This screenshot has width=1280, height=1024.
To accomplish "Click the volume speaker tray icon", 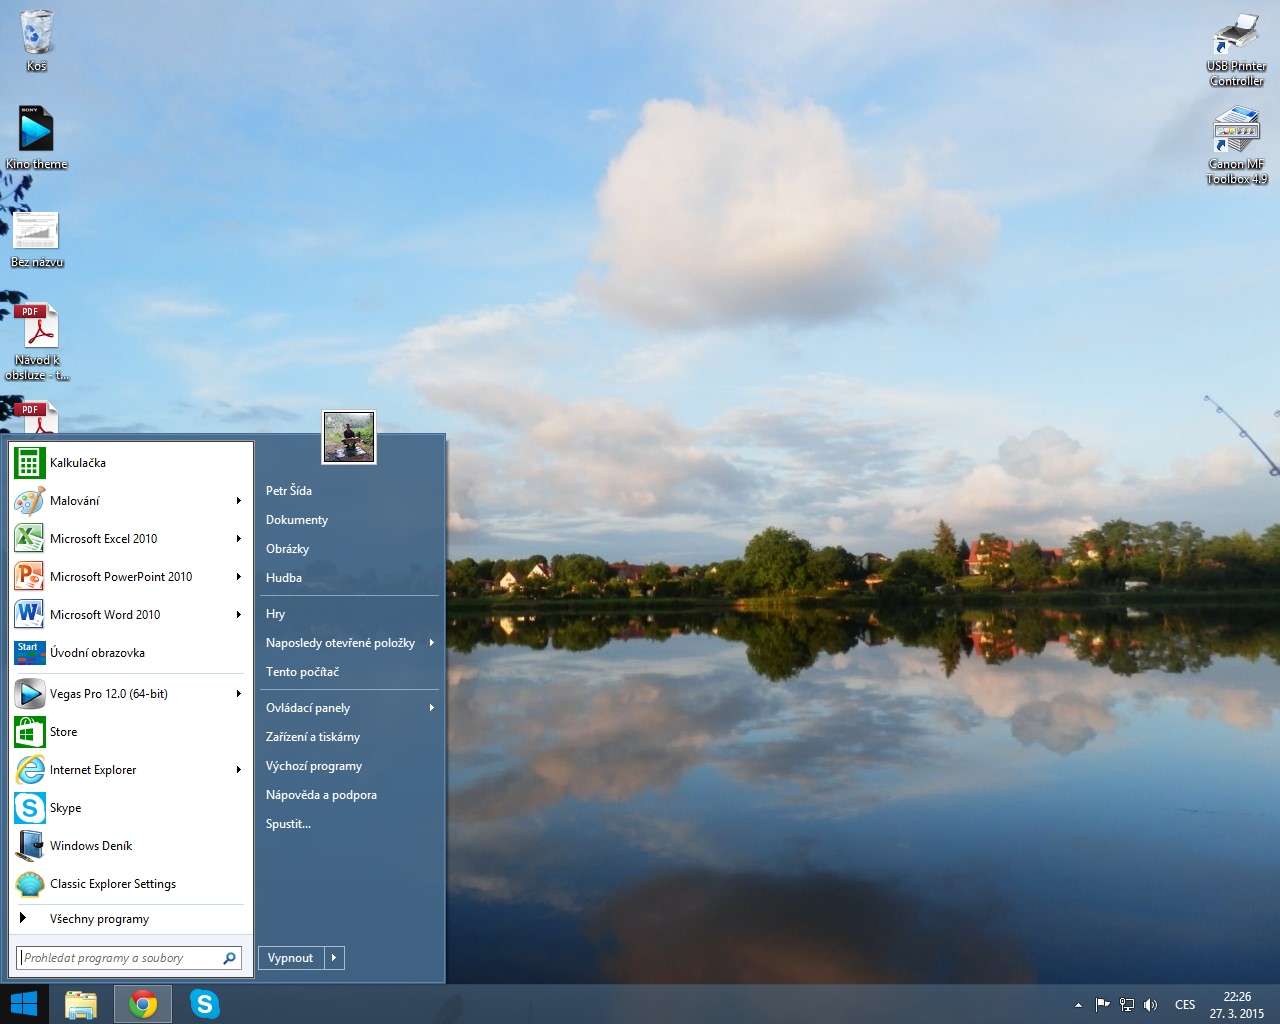I will click(x=1151, y=1005).
